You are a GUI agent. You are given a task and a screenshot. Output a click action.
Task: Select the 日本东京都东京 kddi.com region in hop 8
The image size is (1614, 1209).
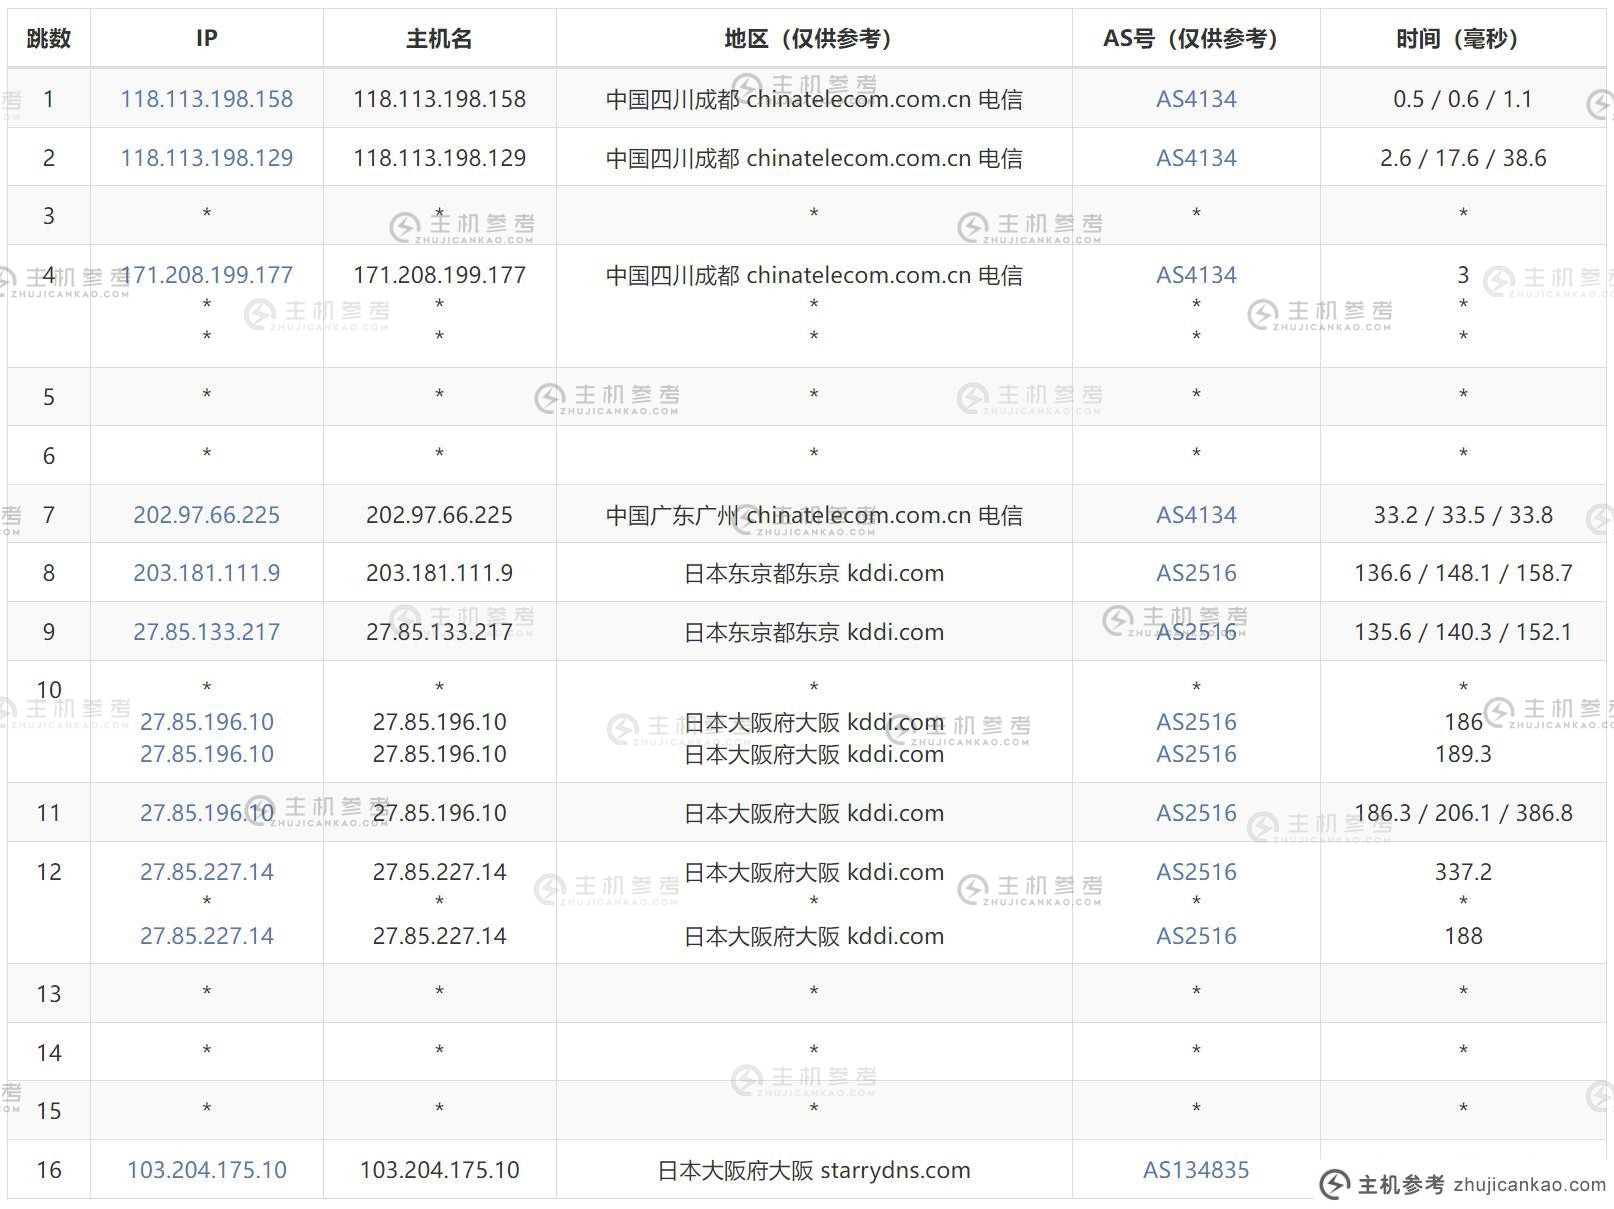[814, 573]
